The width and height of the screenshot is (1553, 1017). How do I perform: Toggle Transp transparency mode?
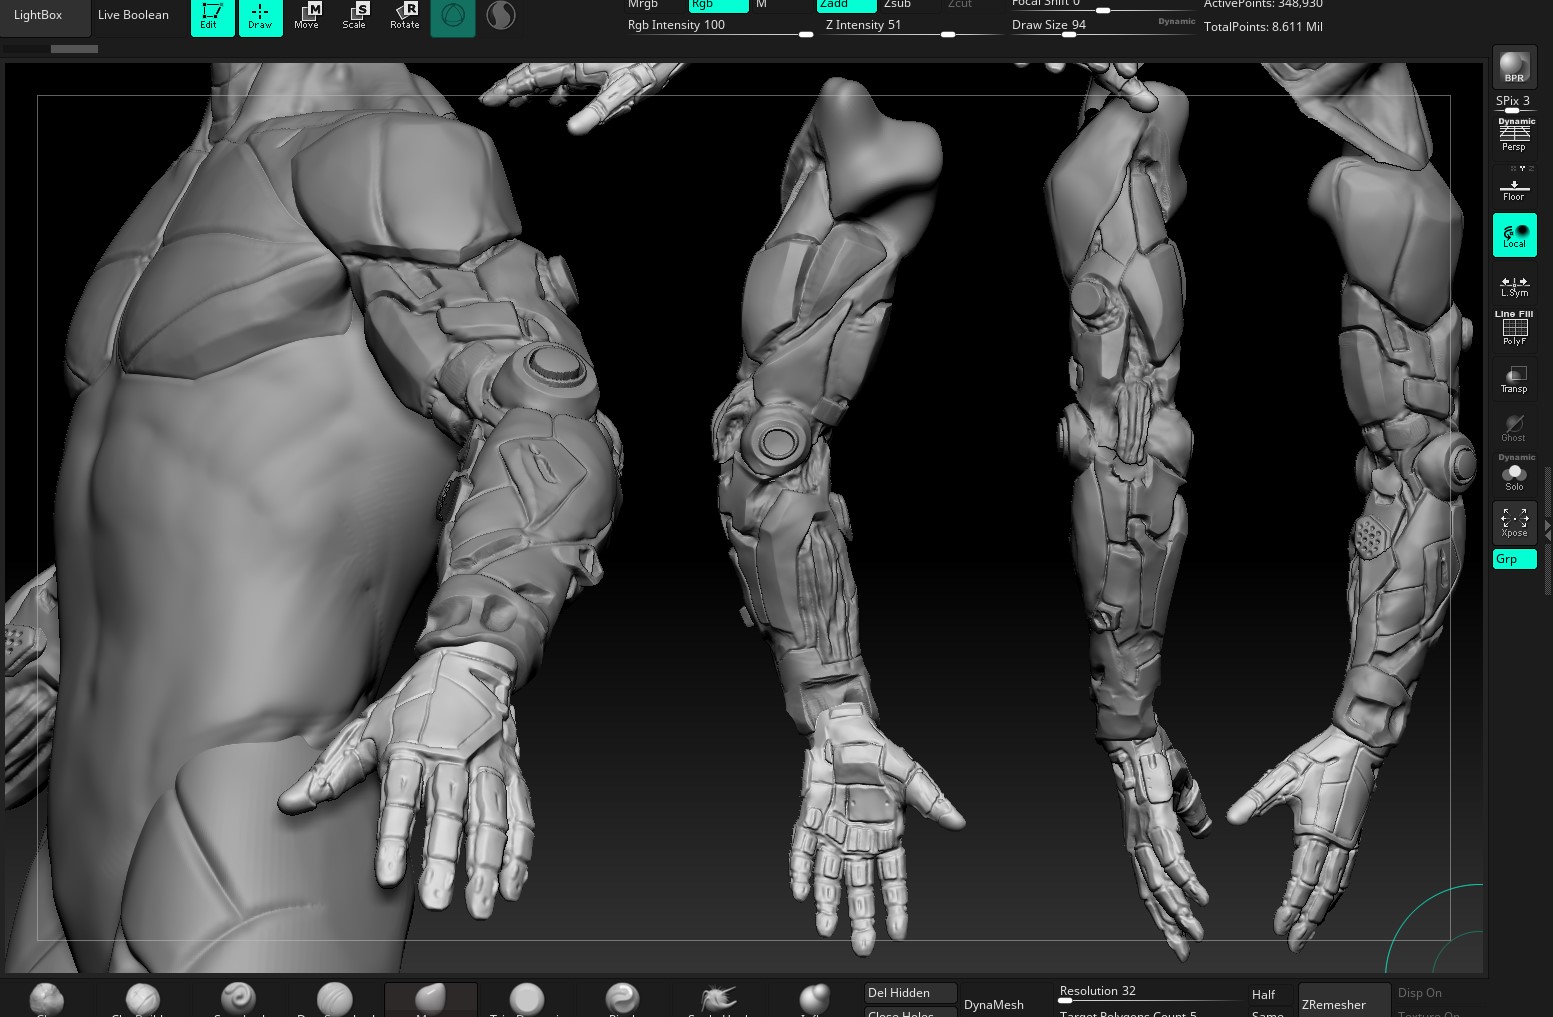pyautogui.click(x=1514, y=379)
